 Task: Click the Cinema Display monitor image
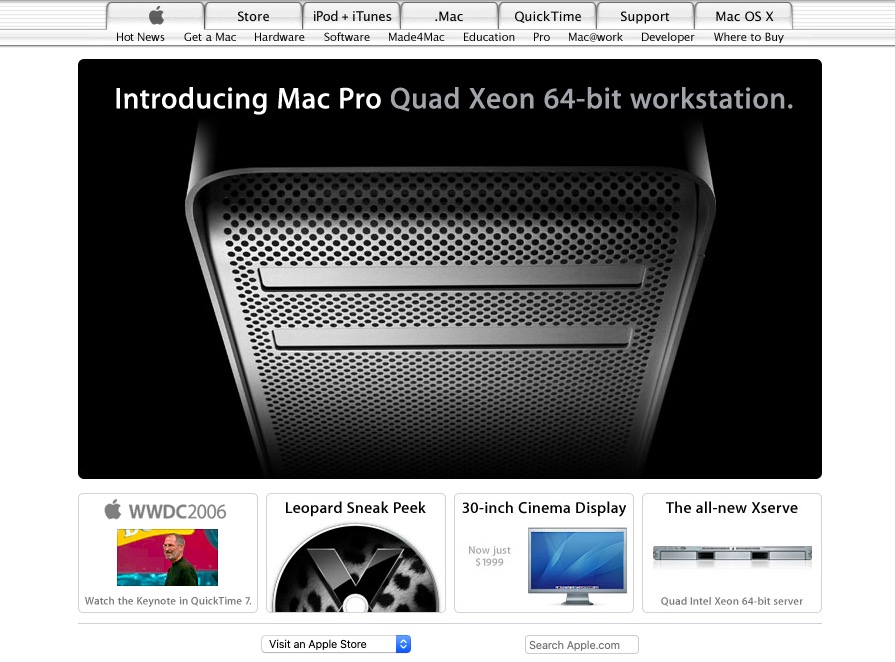(x=577, y=566)
